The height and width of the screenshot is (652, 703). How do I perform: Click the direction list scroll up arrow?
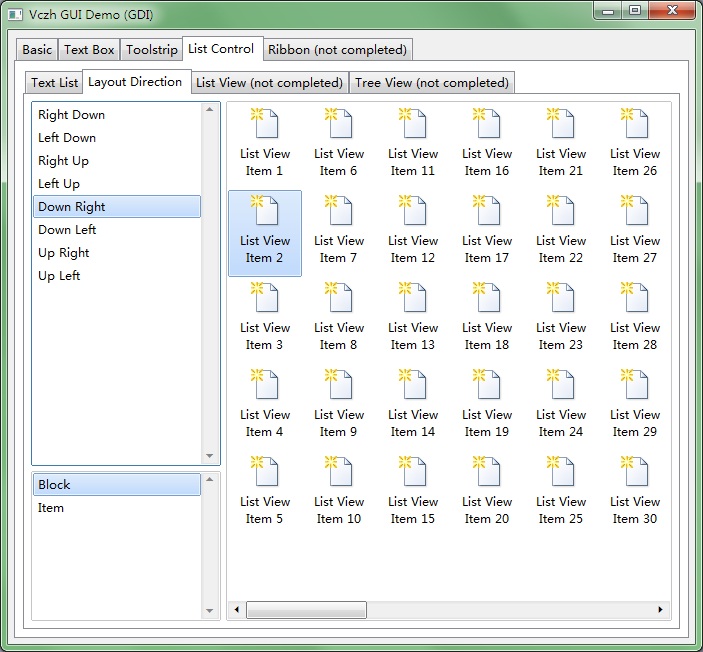(x=209, y=109)
